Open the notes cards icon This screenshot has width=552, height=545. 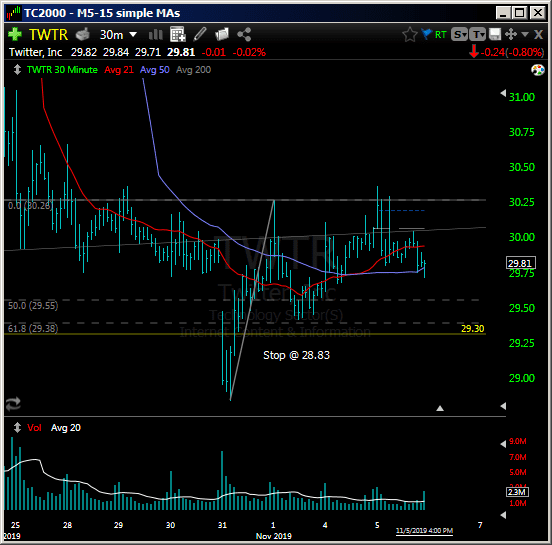(222, 34)
